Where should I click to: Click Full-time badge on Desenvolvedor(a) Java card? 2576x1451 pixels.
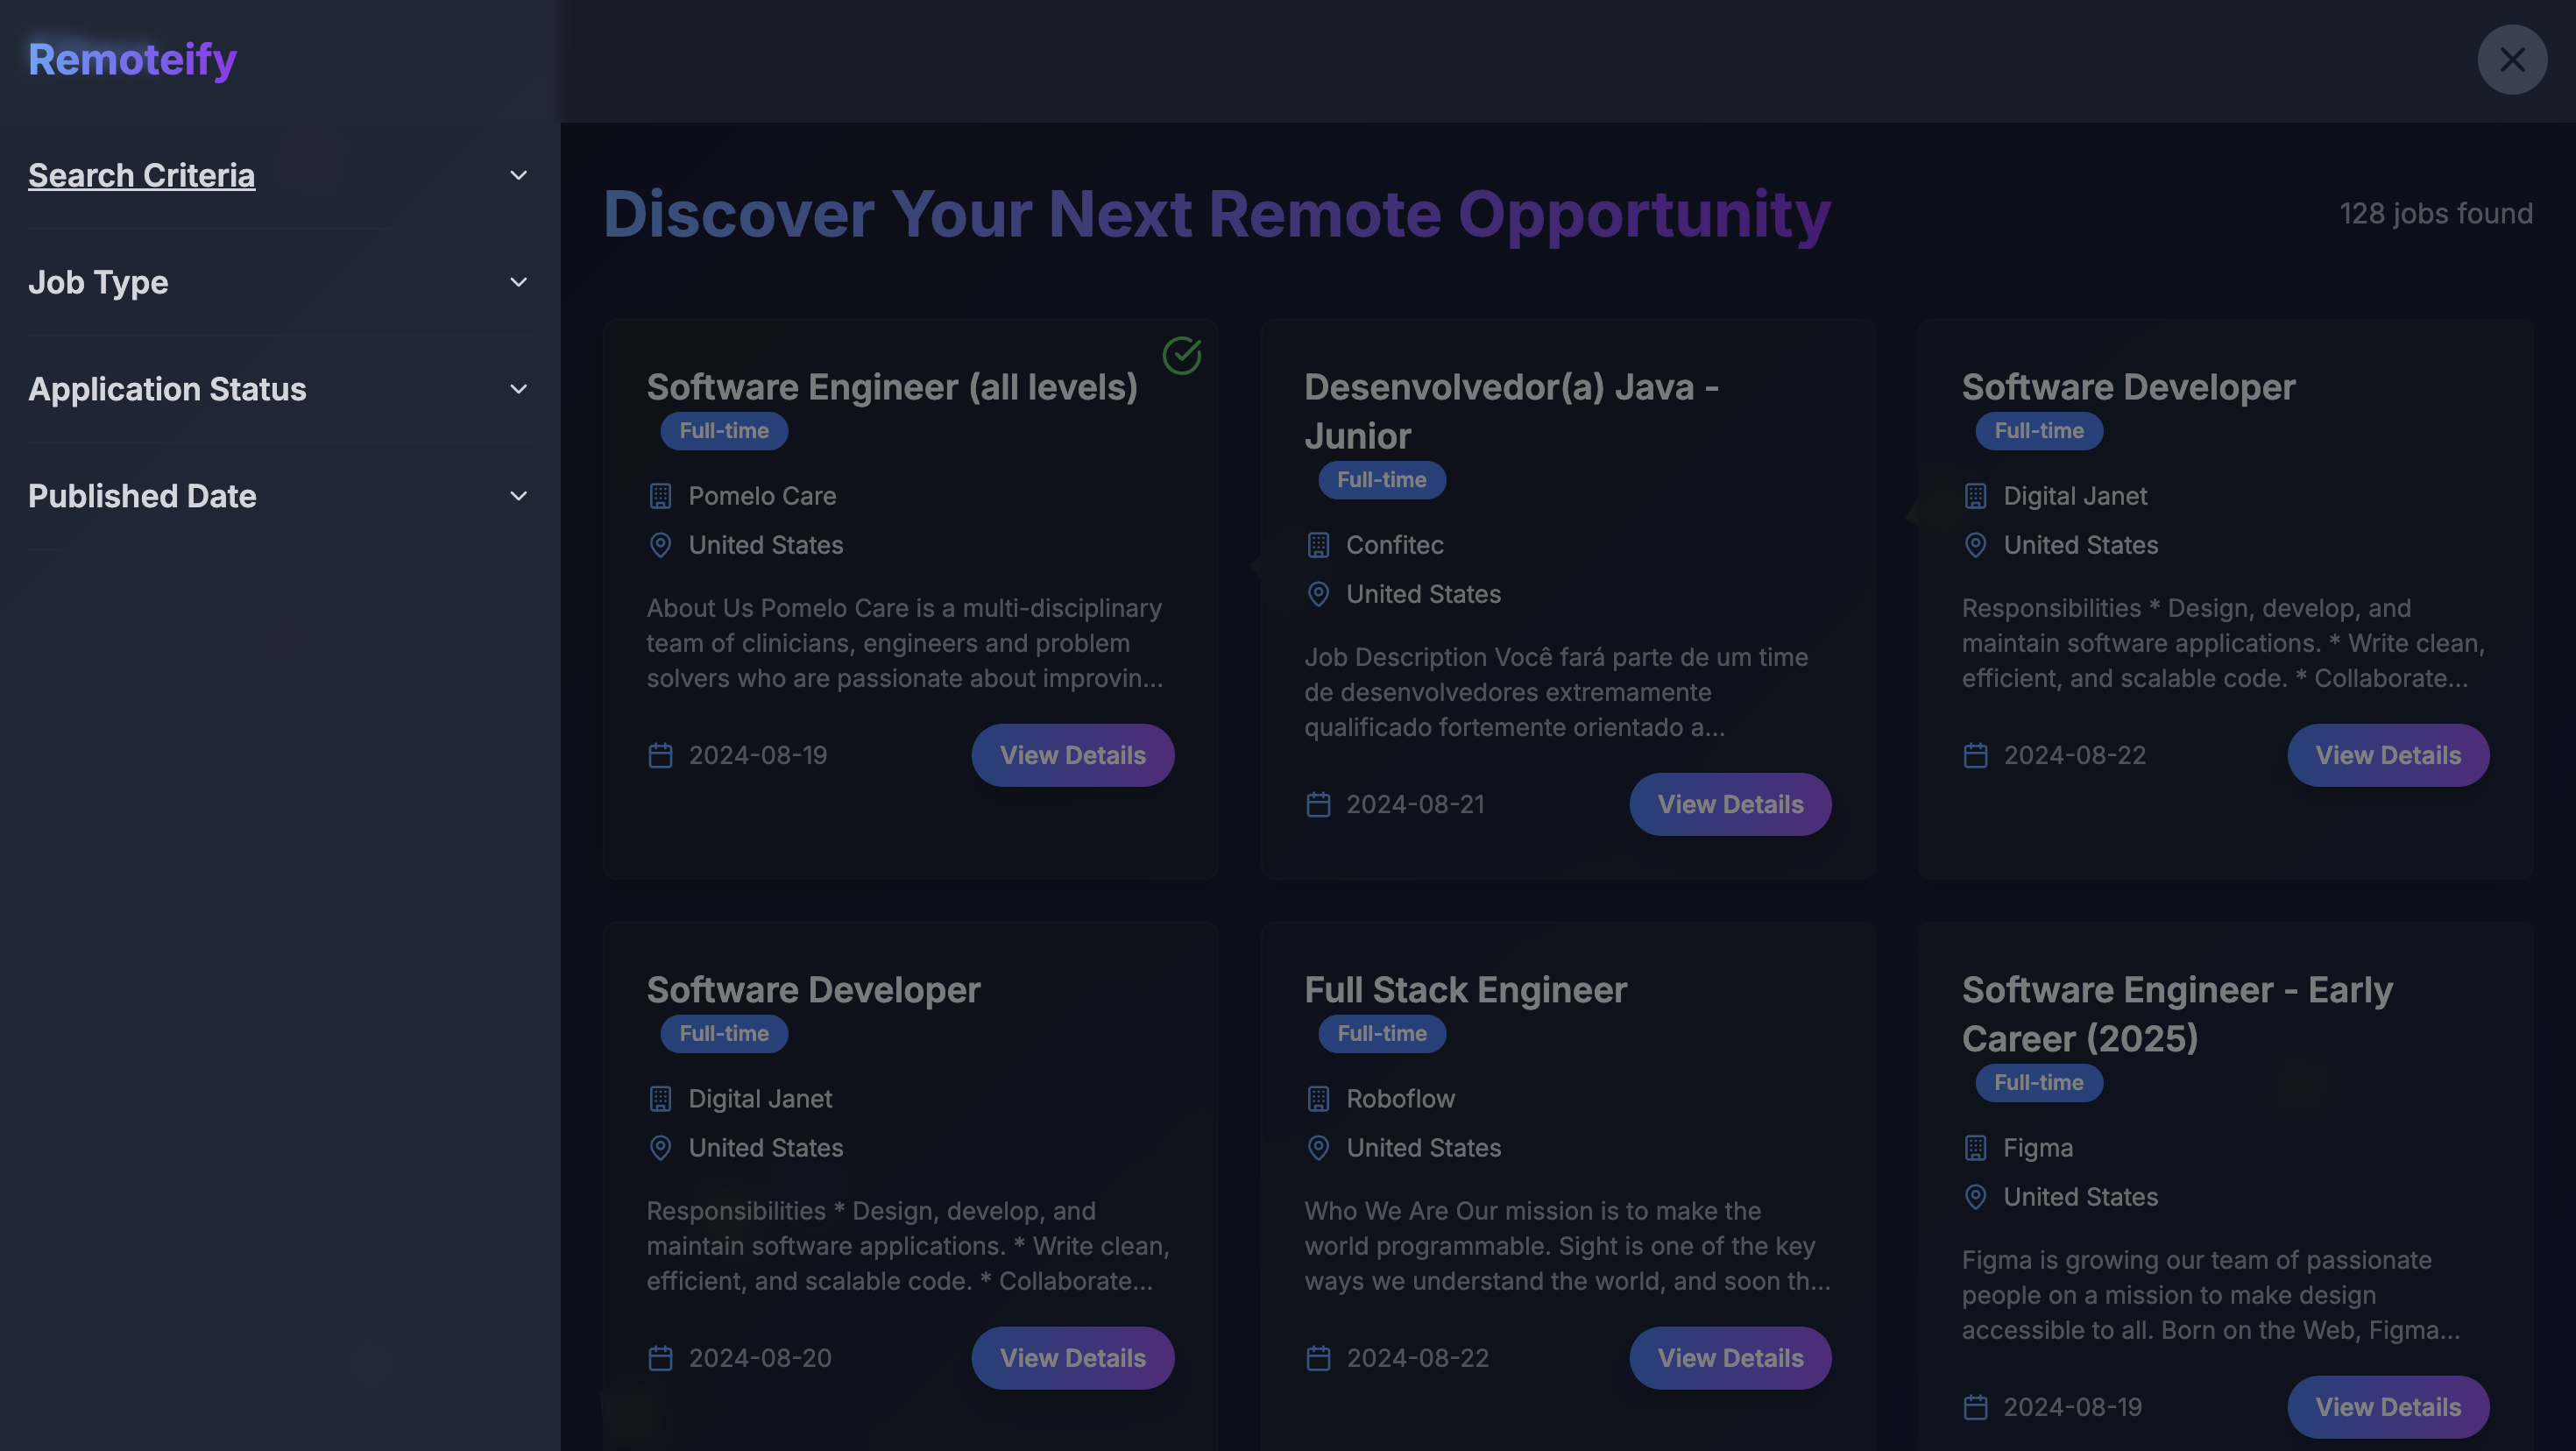1381,480
